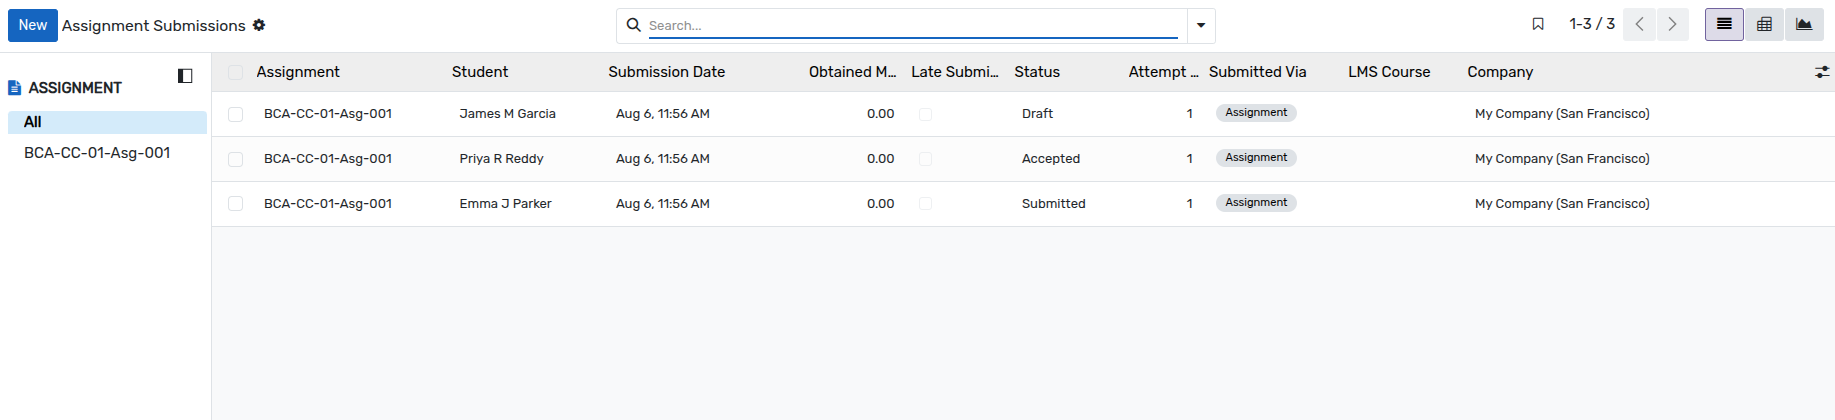This screenshot has width=1835, height=420.
Task: Collapse the Assignment sidebar panel
Action: pyautogui.click(x=185, y=76)
